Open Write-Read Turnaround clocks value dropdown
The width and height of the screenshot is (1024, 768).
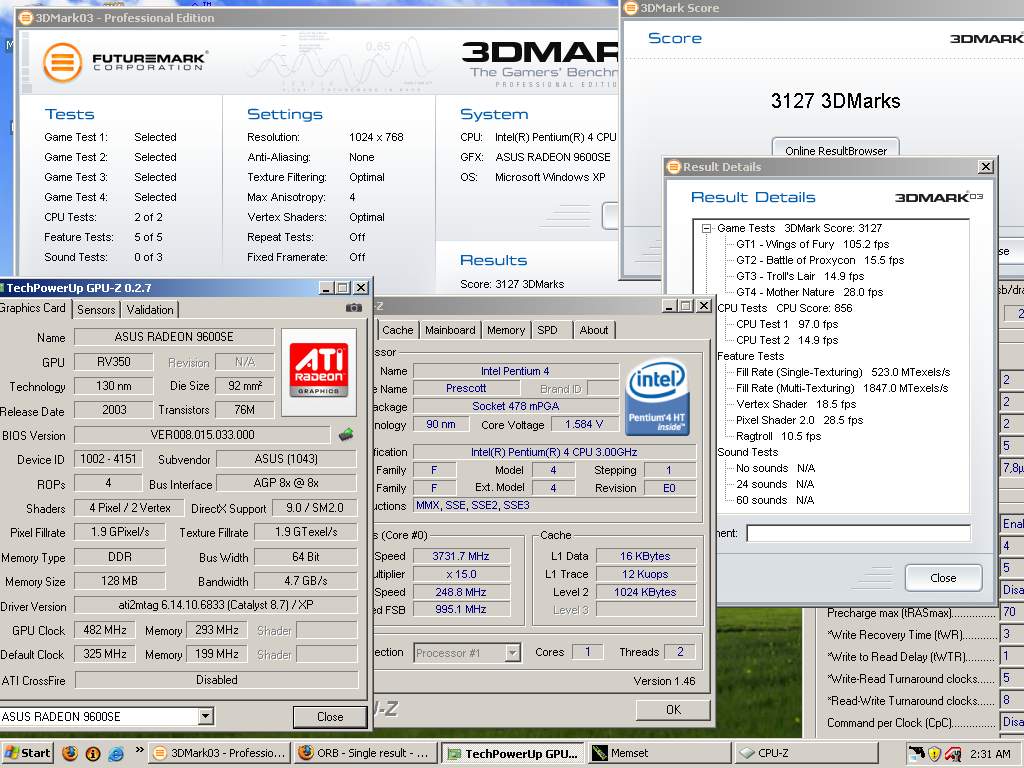[1012, 679]
